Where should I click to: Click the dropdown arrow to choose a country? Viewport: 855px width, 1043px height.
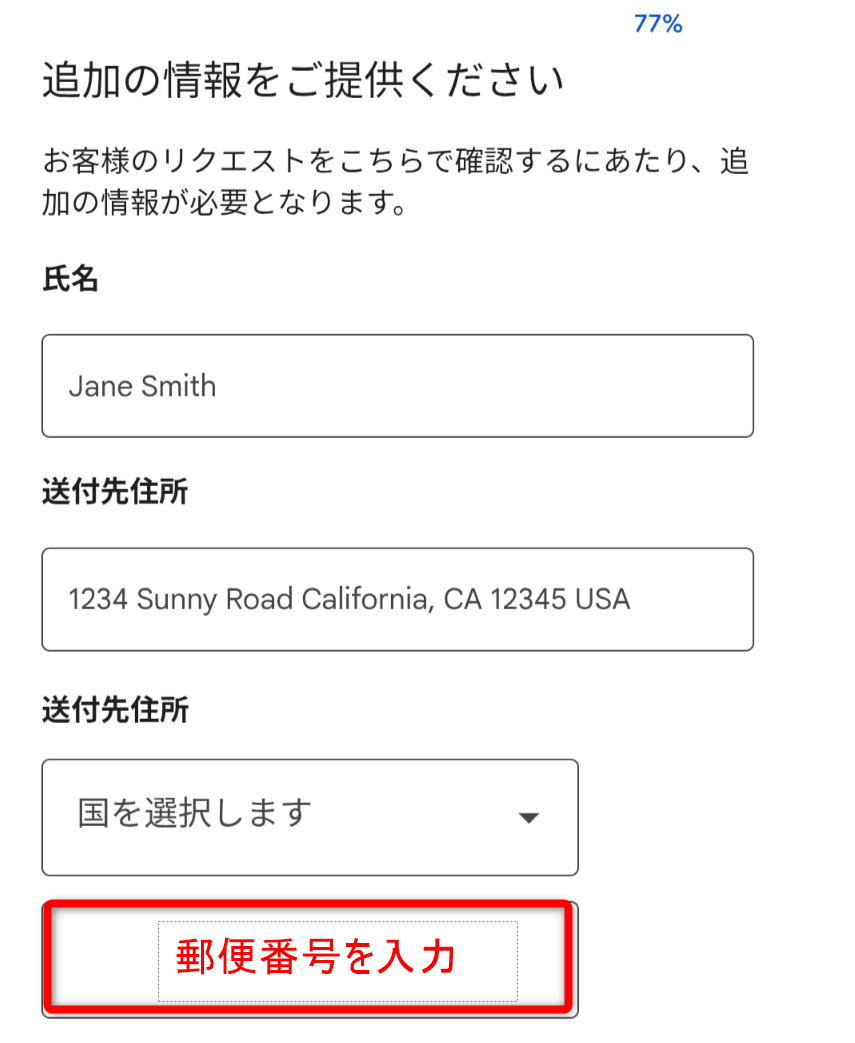(530, 818)
